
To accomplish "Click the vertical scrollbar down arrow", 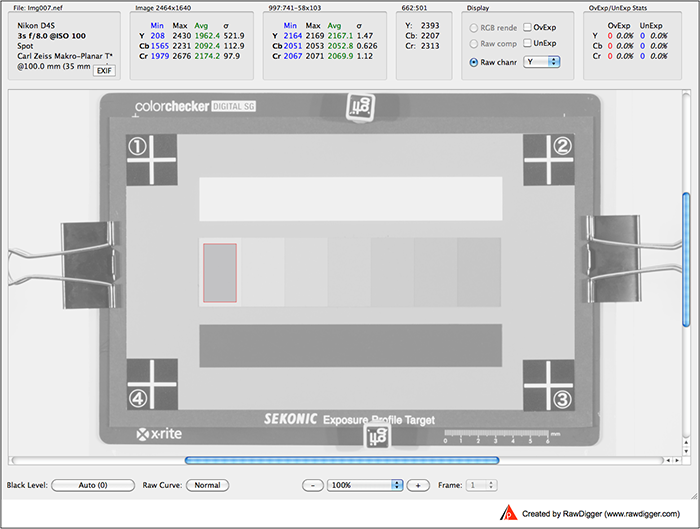I will pos(686,450).
